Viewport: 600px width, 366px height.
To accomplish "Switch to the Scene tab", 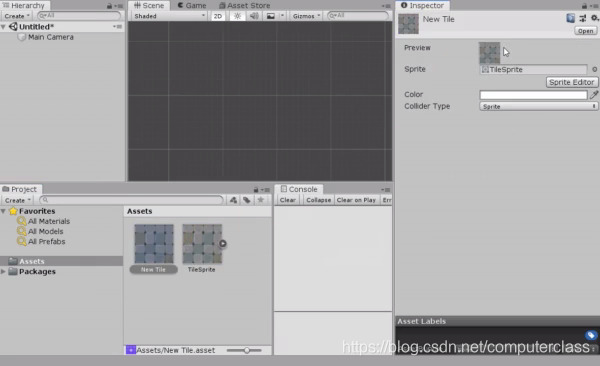I will (149, 5).
